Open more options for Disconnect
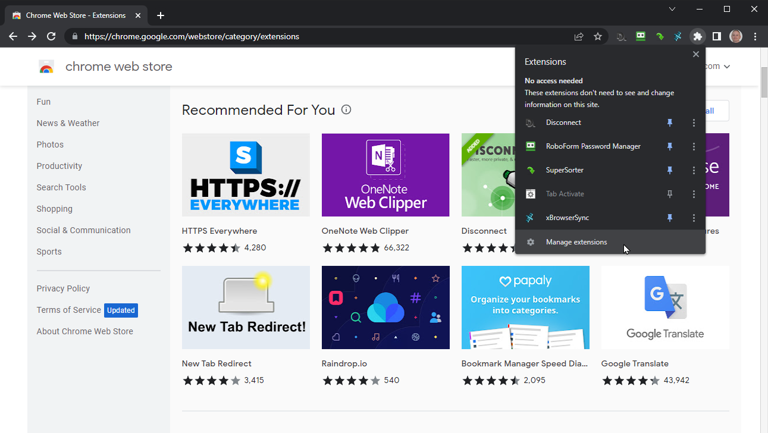Viewport: 768px width, 433px height. [694, 122]
